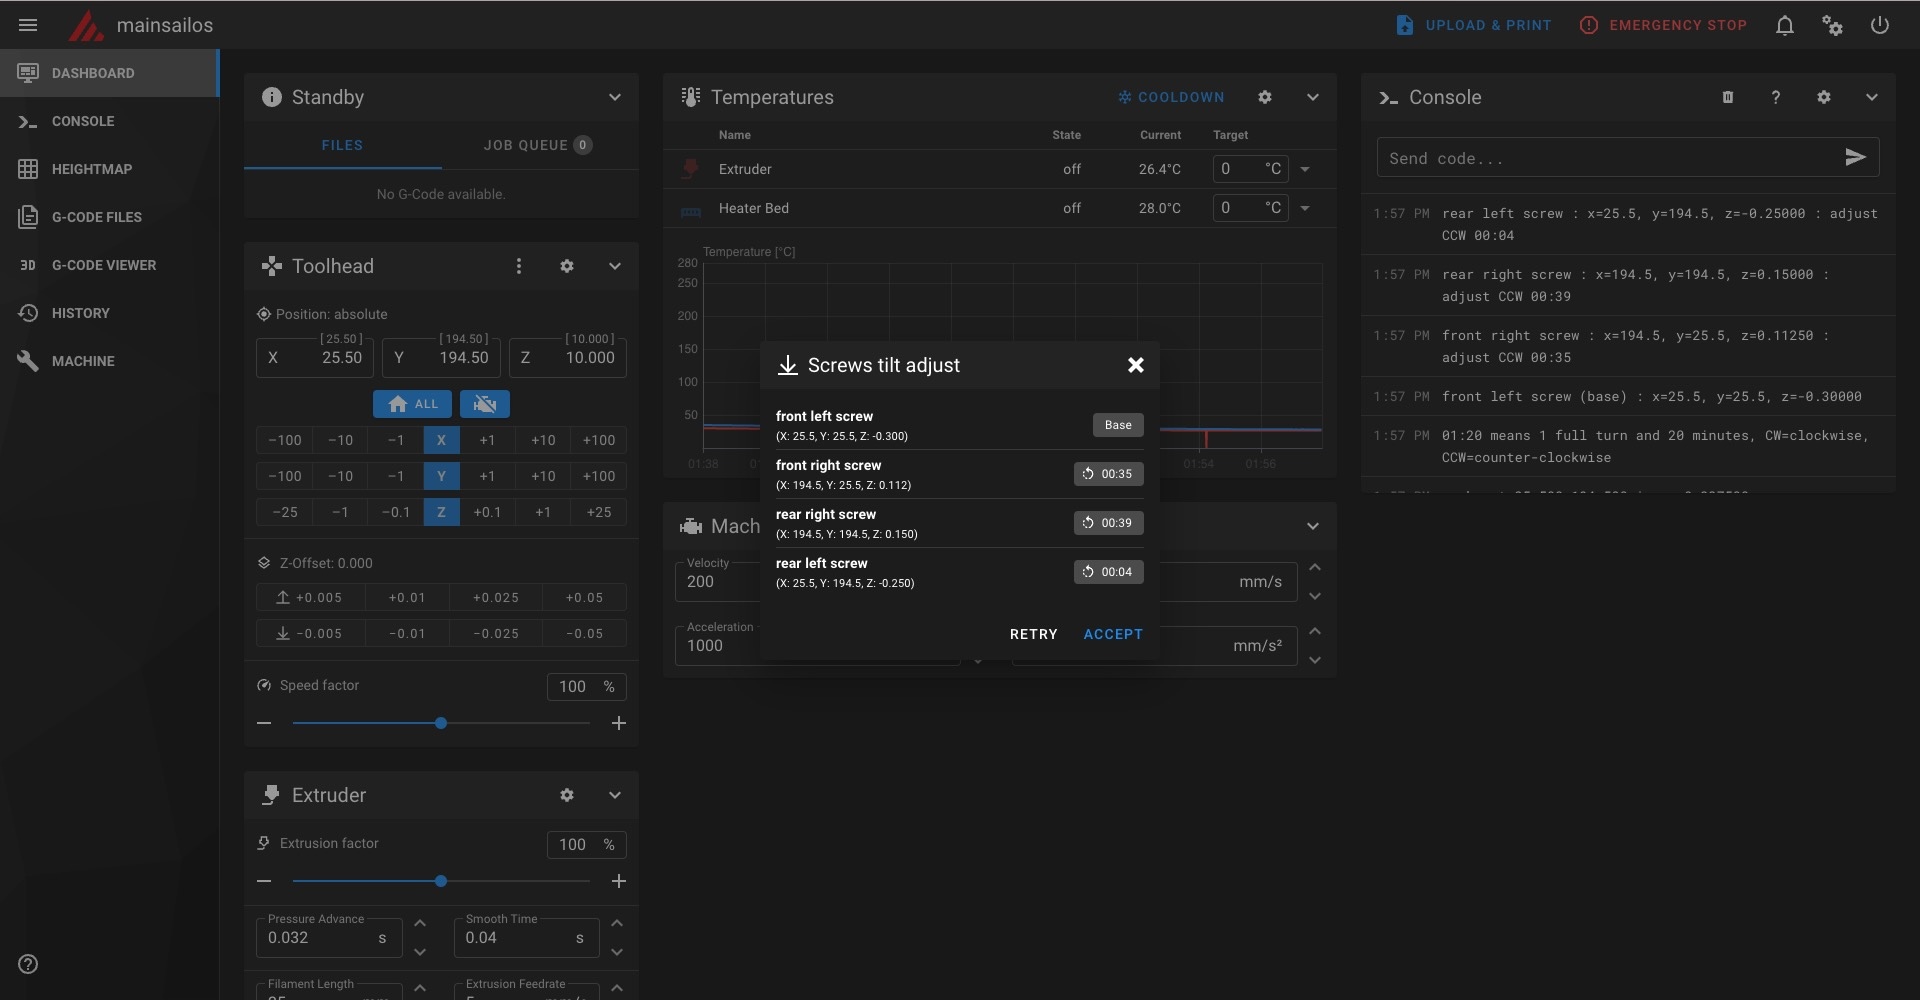Open G-Code Files page
The image size is (1920, 1000).
(x=109, y=217)
